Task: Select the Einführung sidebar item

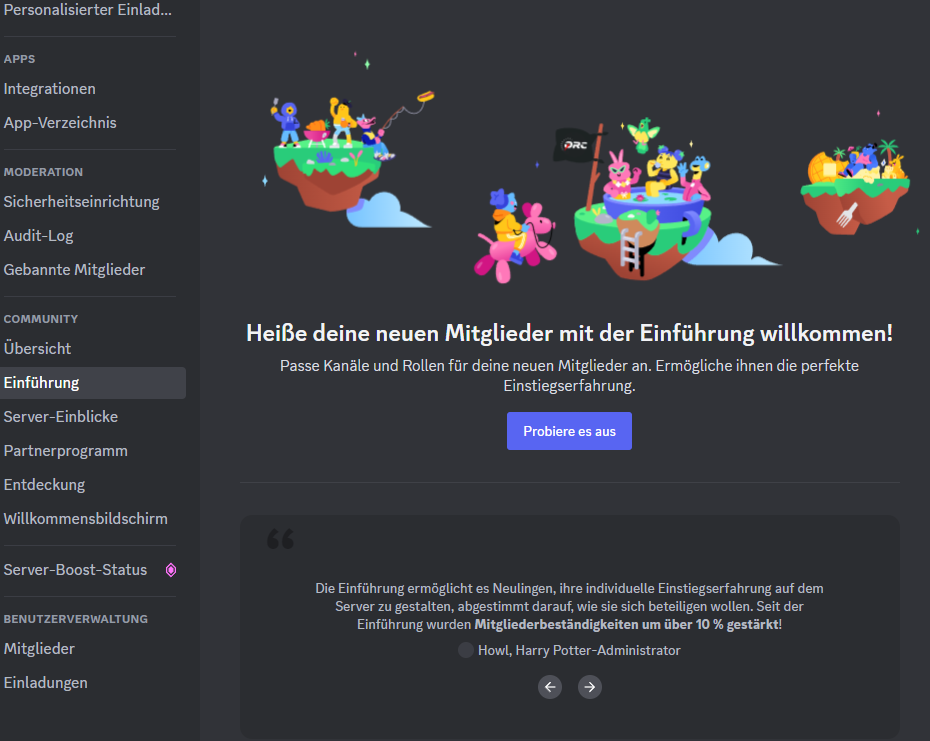Action: (x=93, y=383)
